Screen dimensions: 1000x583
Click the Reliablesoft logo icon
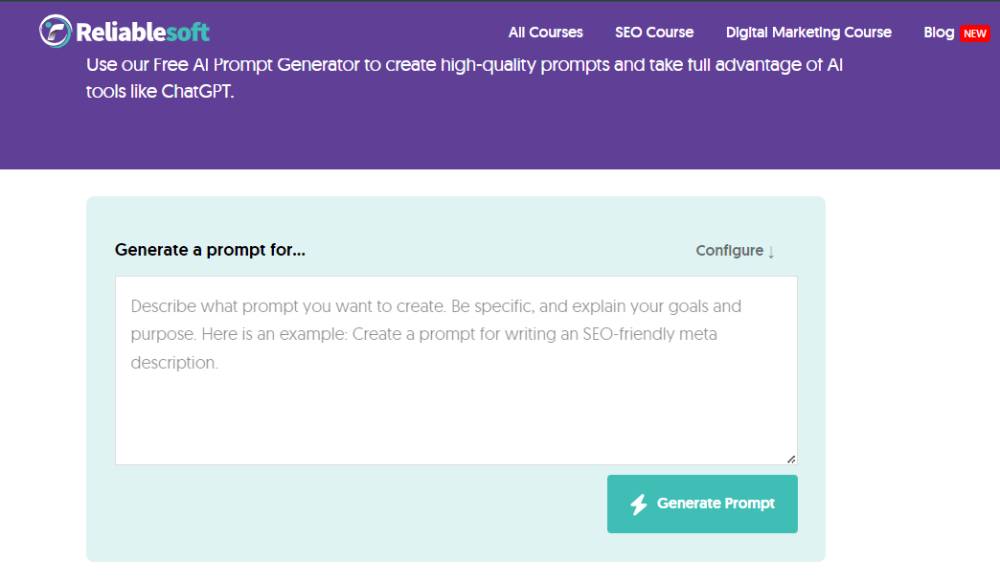(x=55, y=31)
